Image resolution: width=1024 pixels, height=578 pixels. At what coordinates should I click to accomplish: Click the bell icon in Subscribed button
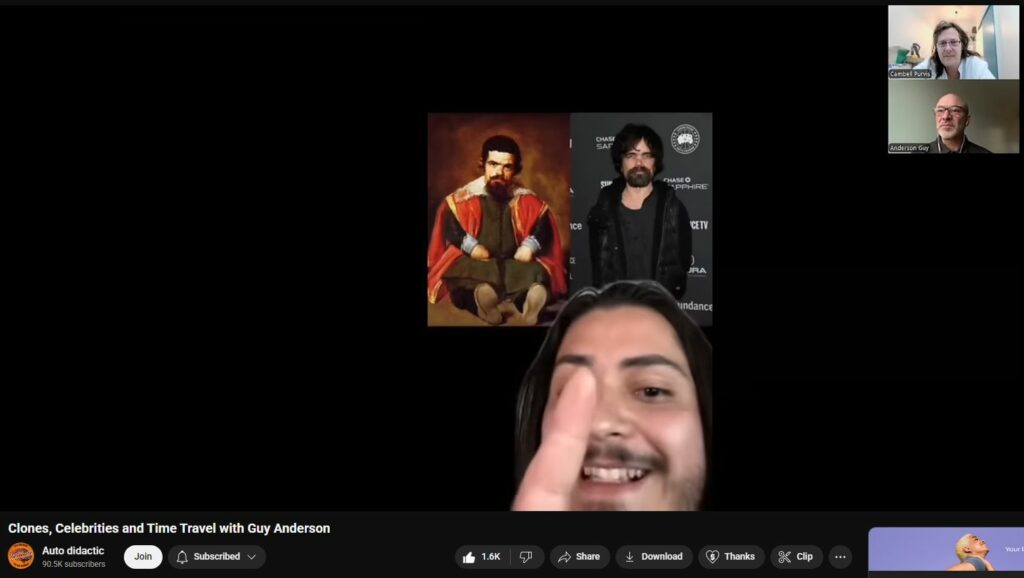coord(182,557)
